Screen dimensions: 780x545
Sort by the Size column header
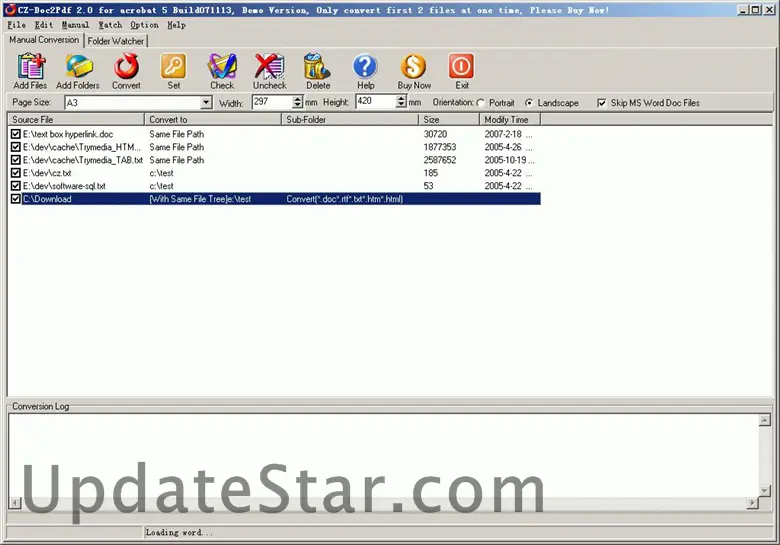click(449, 120)
